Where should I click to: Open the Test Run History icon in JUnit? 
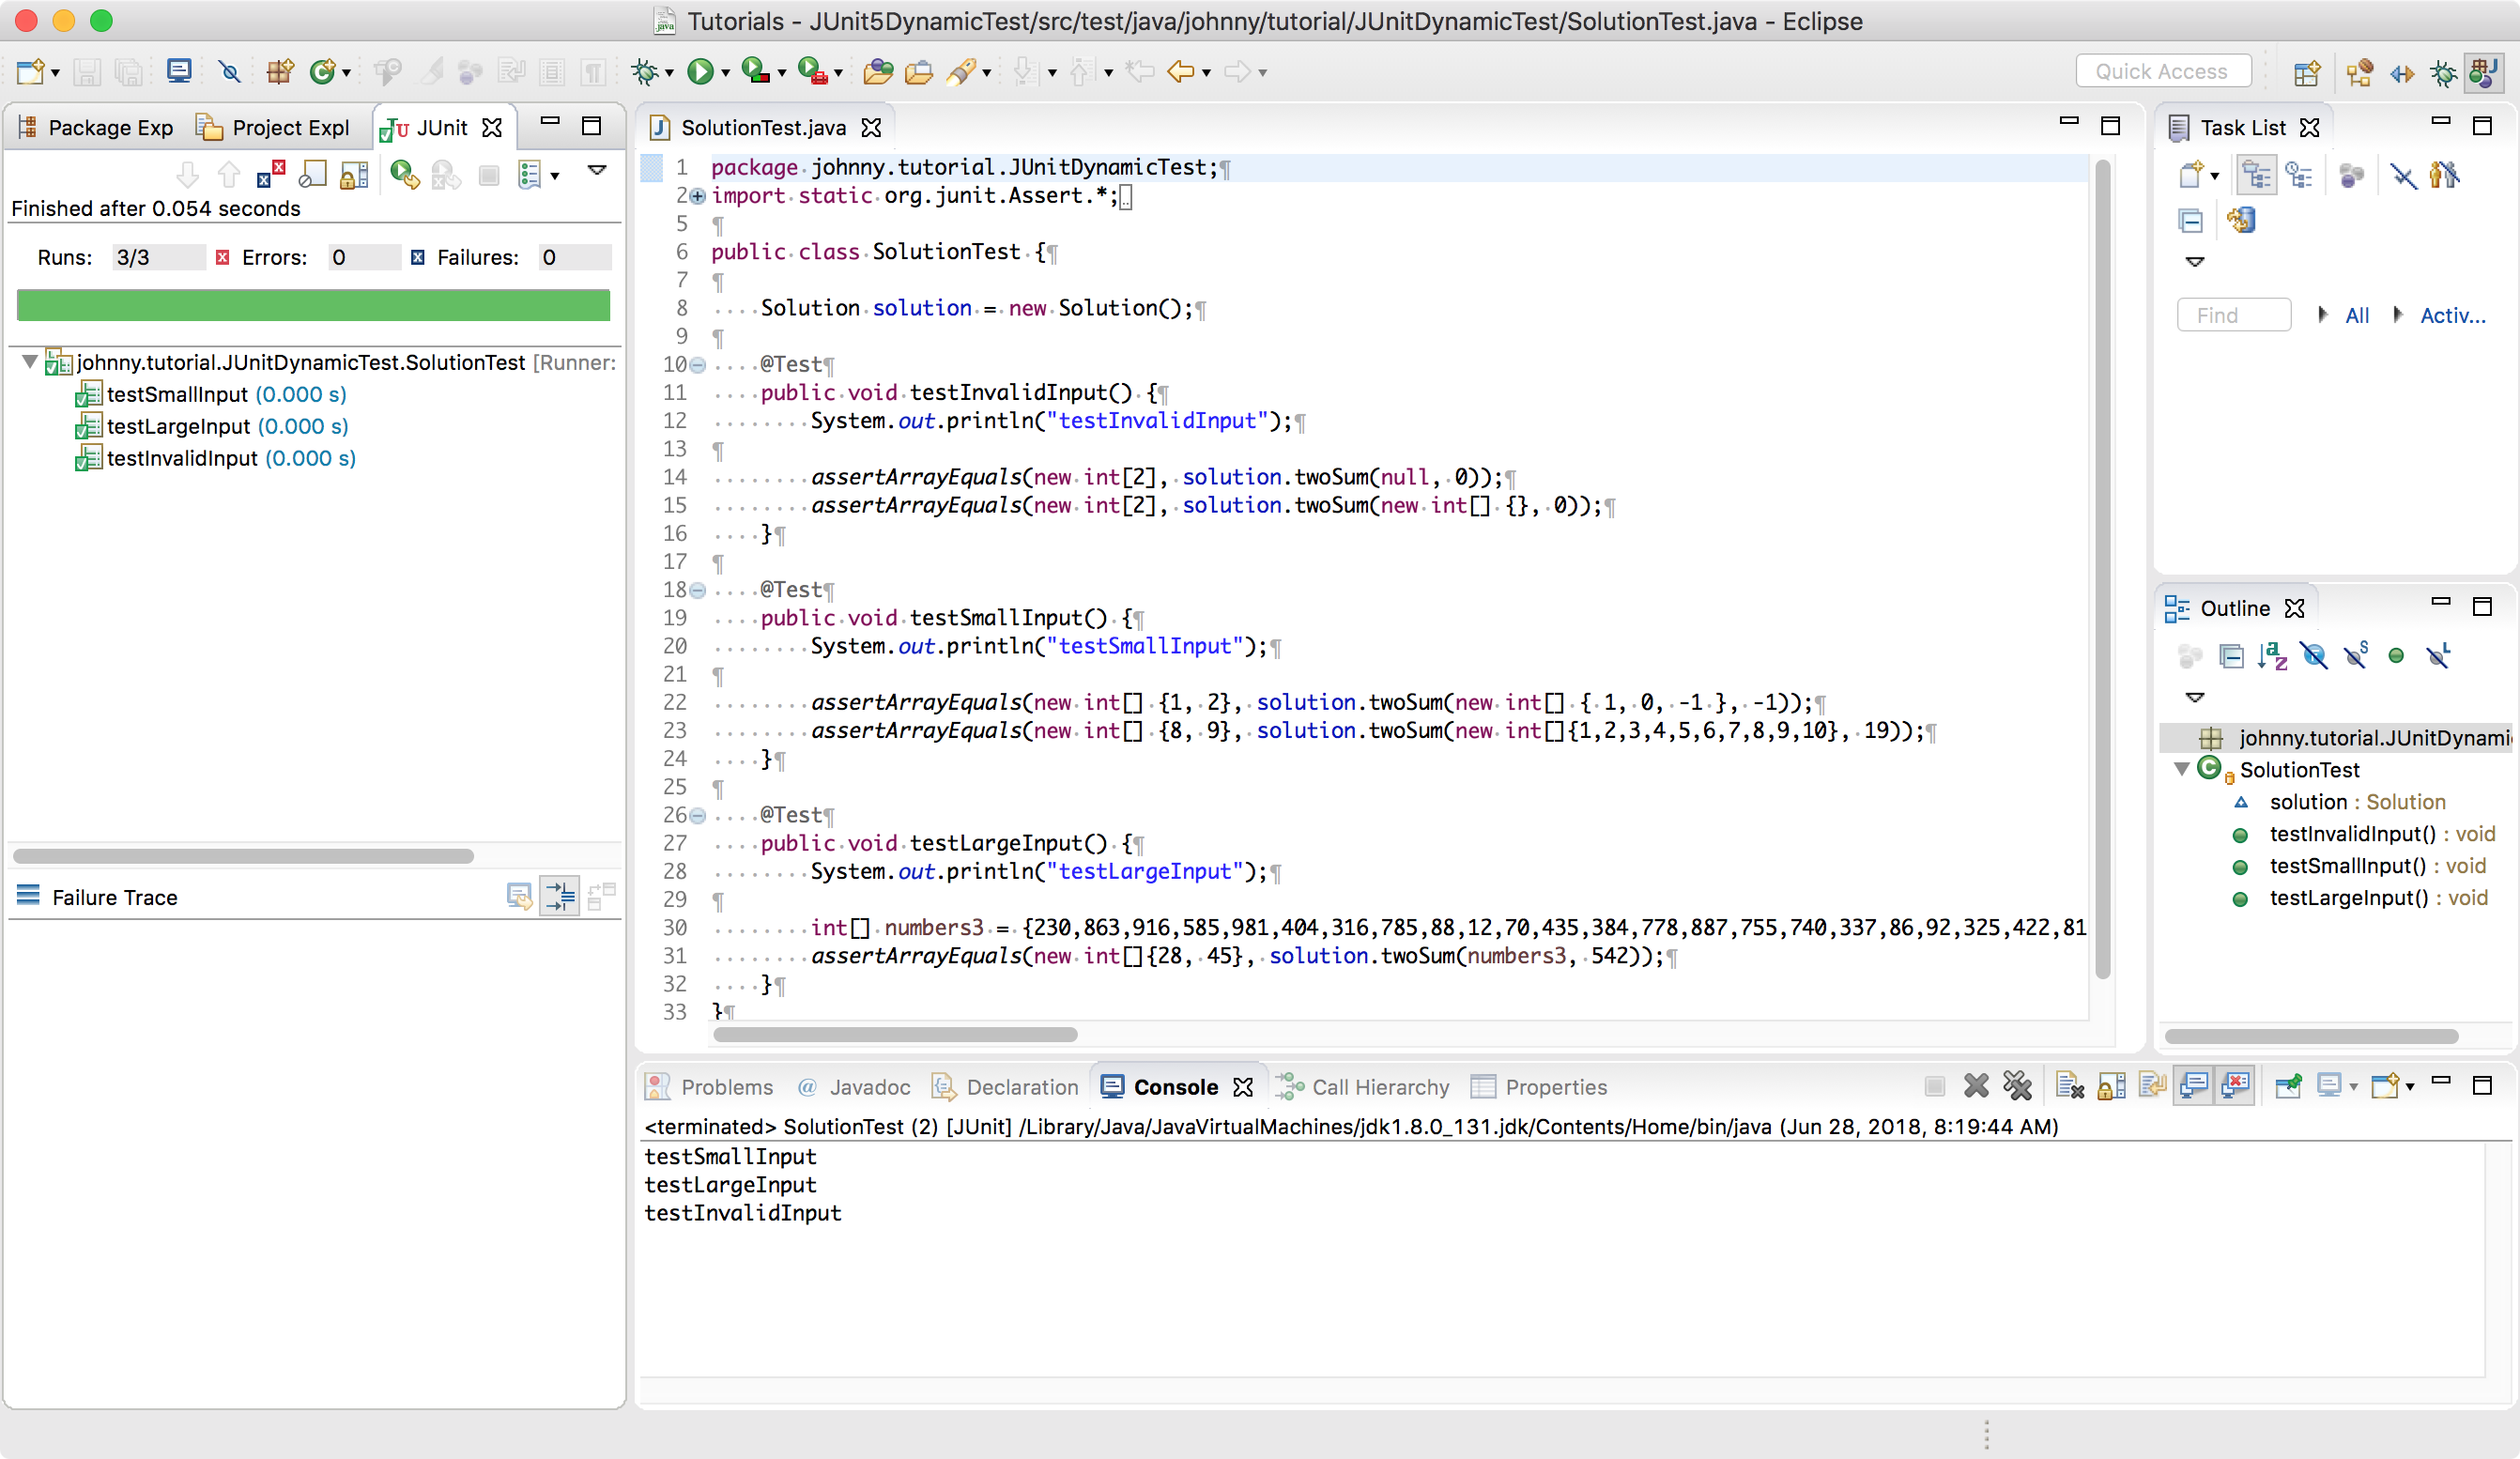click(530, 175)
